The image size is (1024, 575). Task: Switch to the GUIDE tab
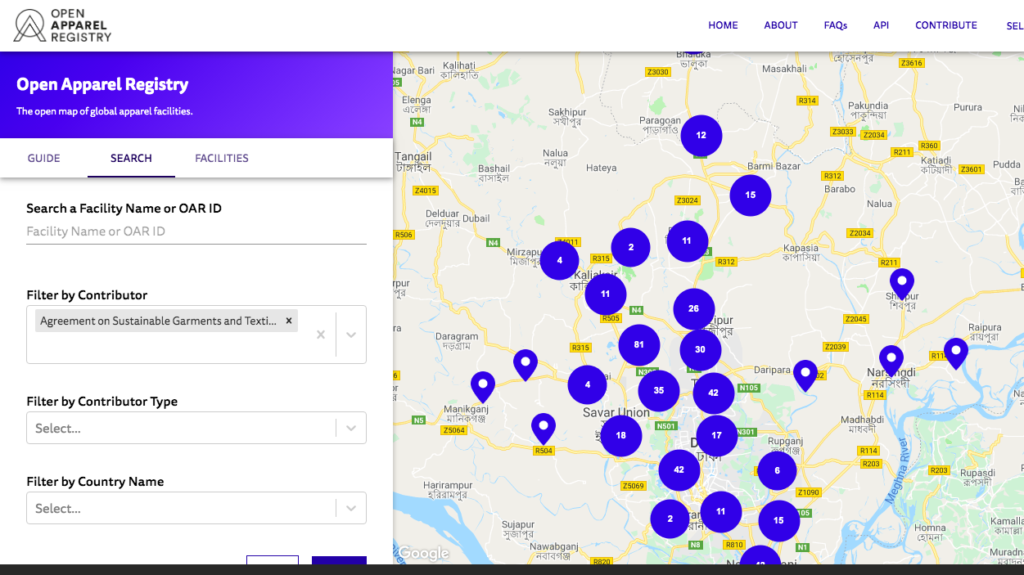(44, 158)
